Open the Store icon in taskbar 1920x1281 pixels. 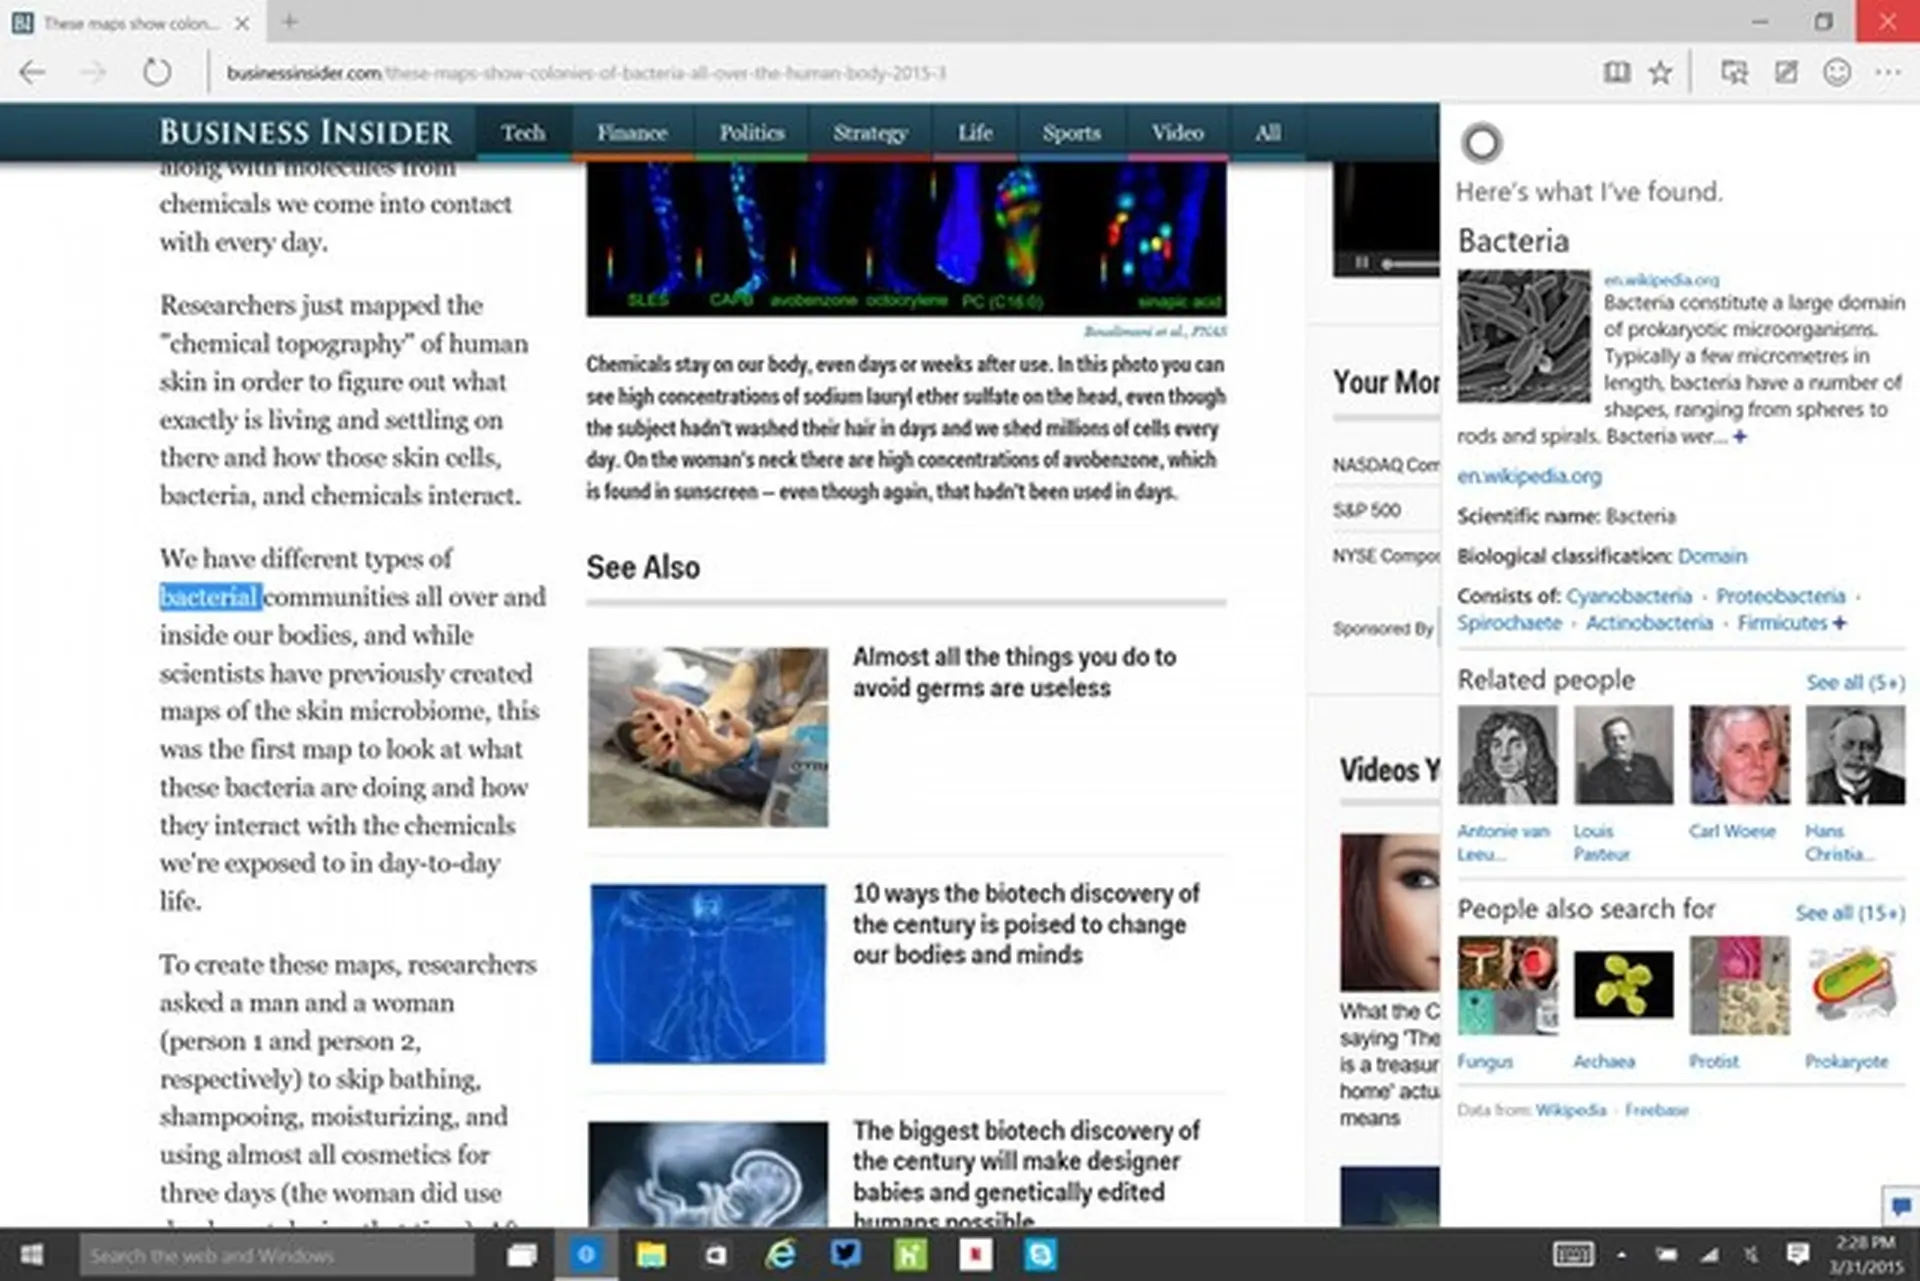[x=716, y=1254]
